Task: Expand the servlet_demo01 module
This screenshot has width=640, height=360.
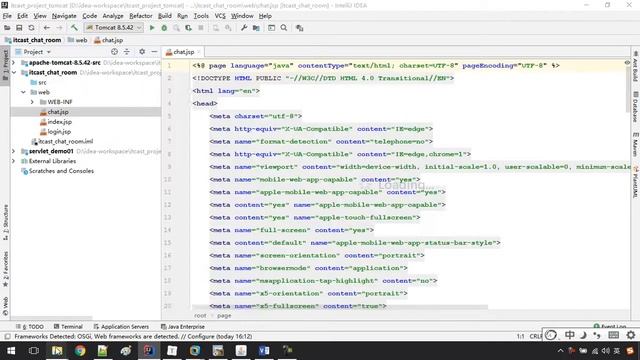Action: point(13,151)
